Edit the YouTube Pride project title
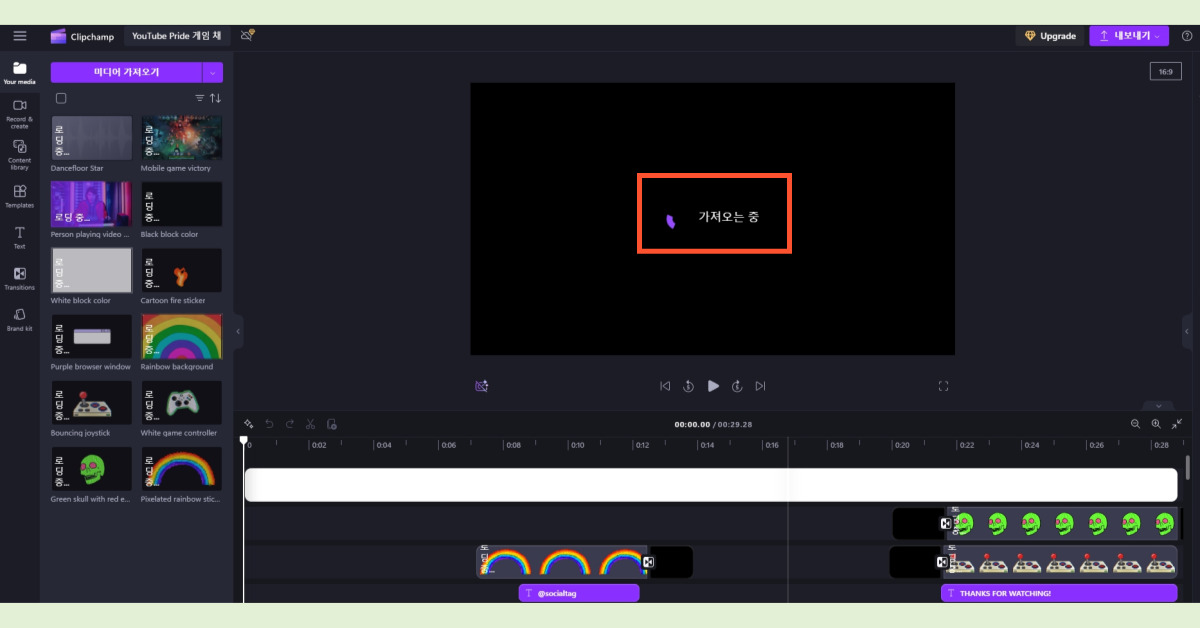The width and height of the screenshot is (1200, 628). 177,36
